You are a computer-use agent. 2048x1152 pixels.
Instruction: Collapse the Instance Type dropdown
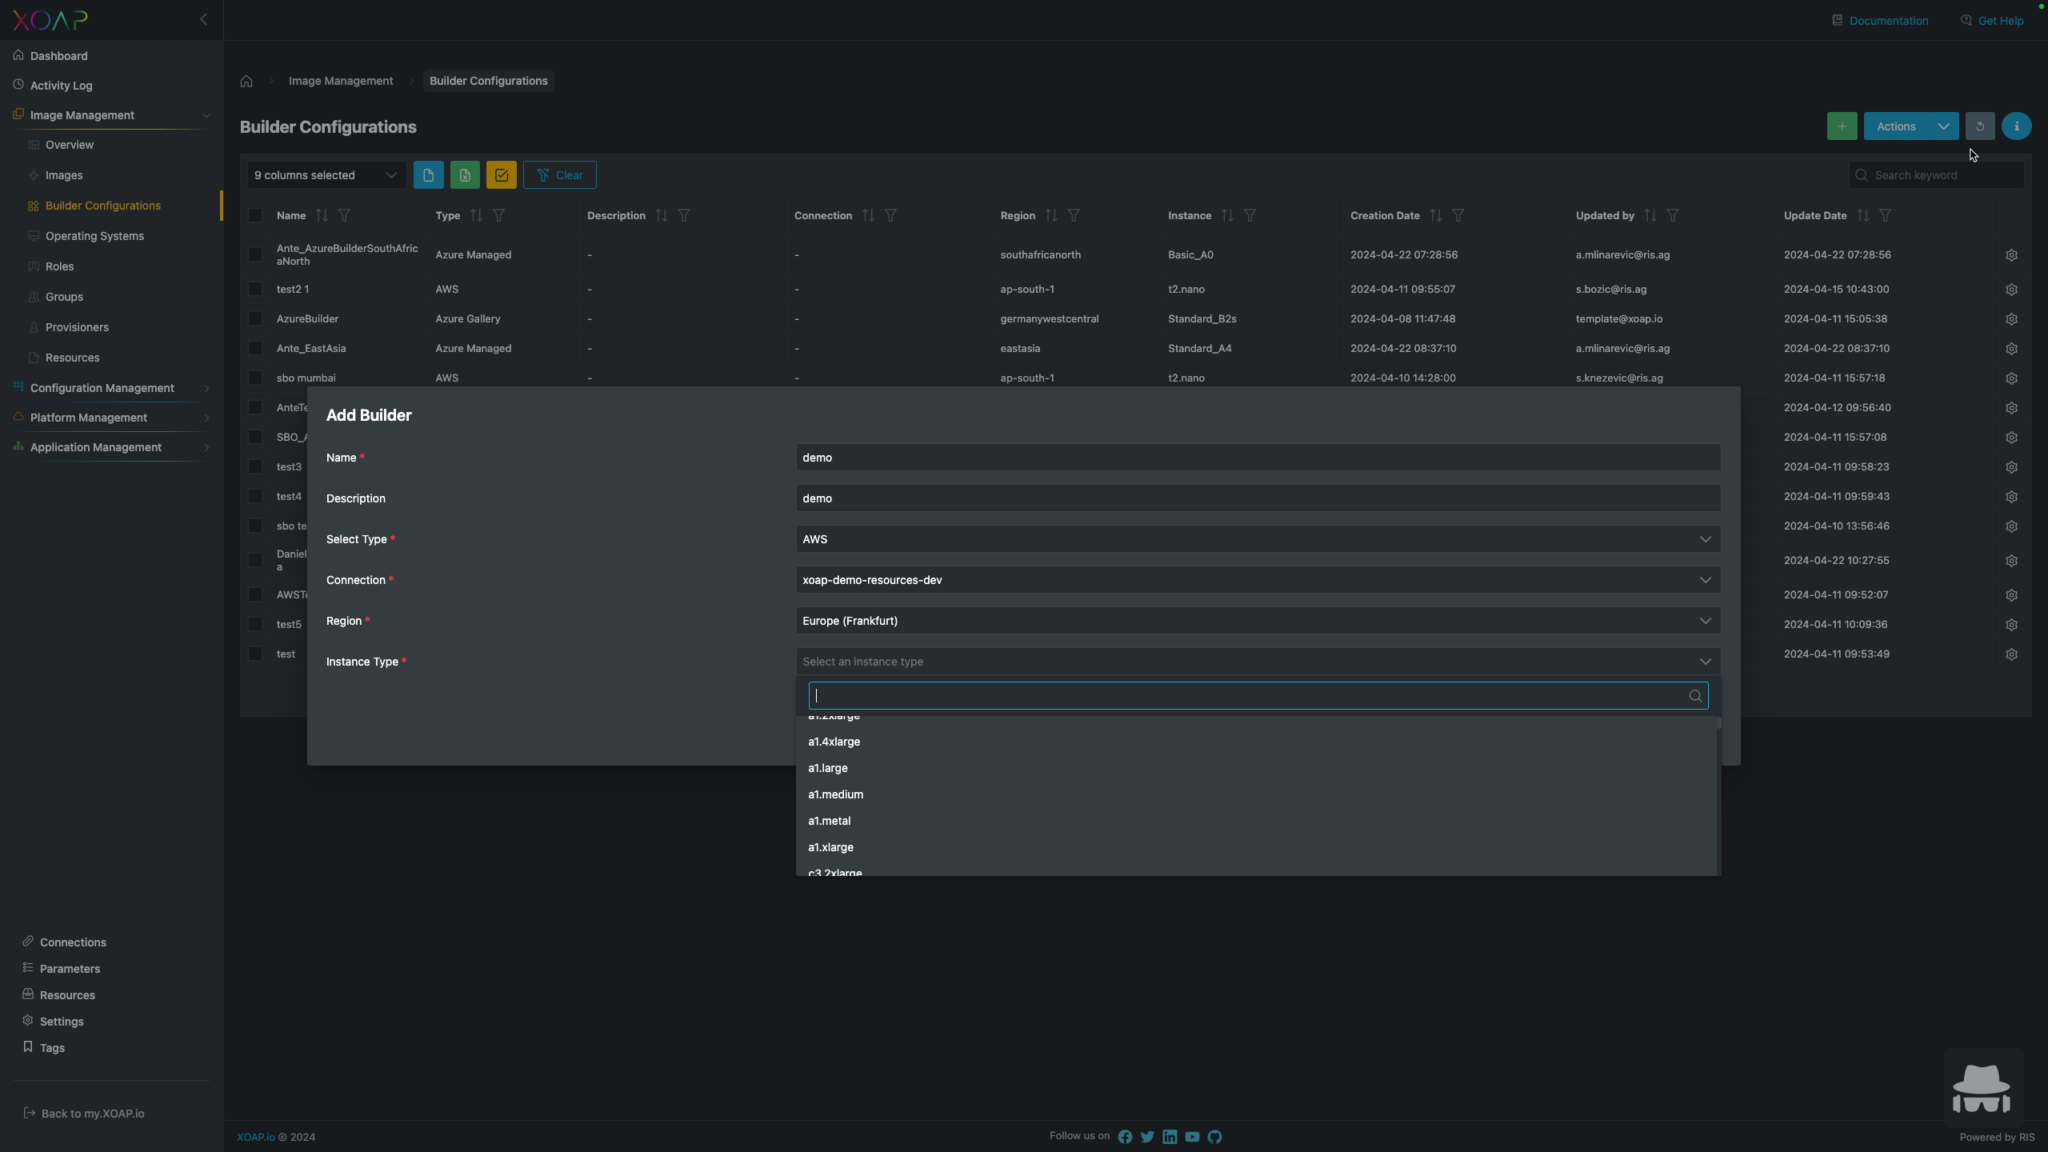point(1257,662)
